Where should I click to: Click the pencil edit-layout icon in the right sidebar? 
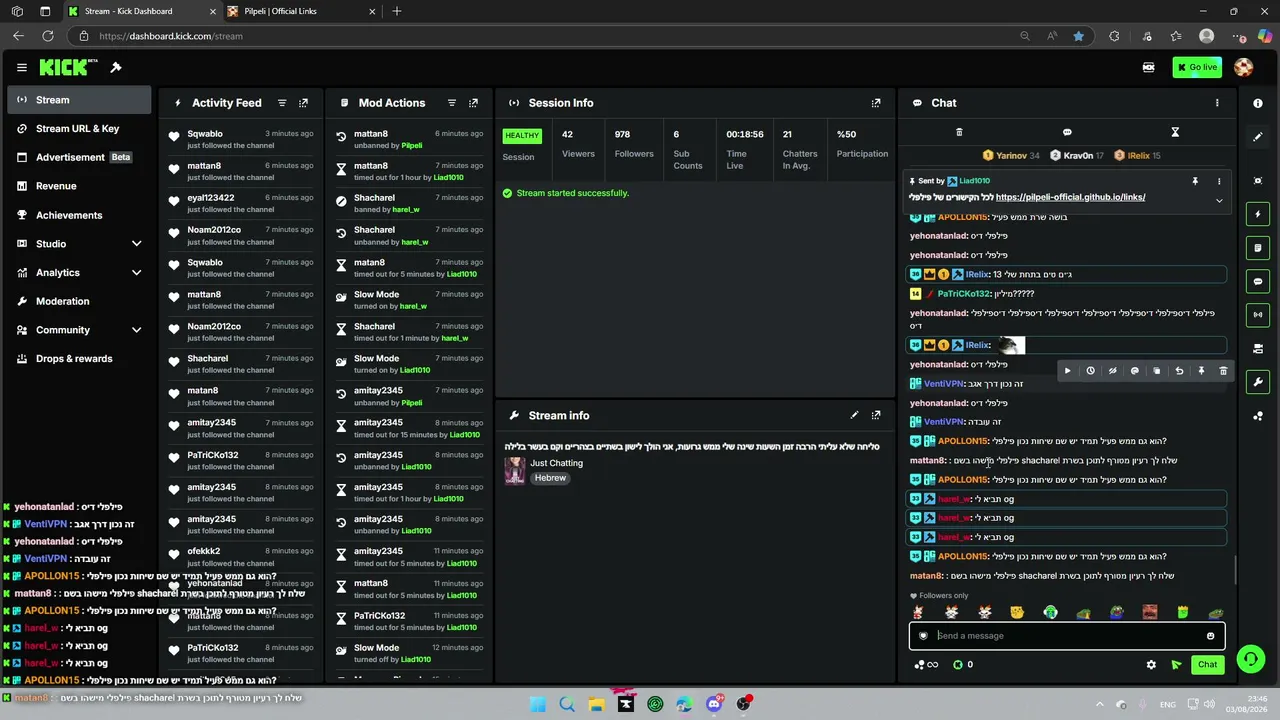pos(1258,137)
